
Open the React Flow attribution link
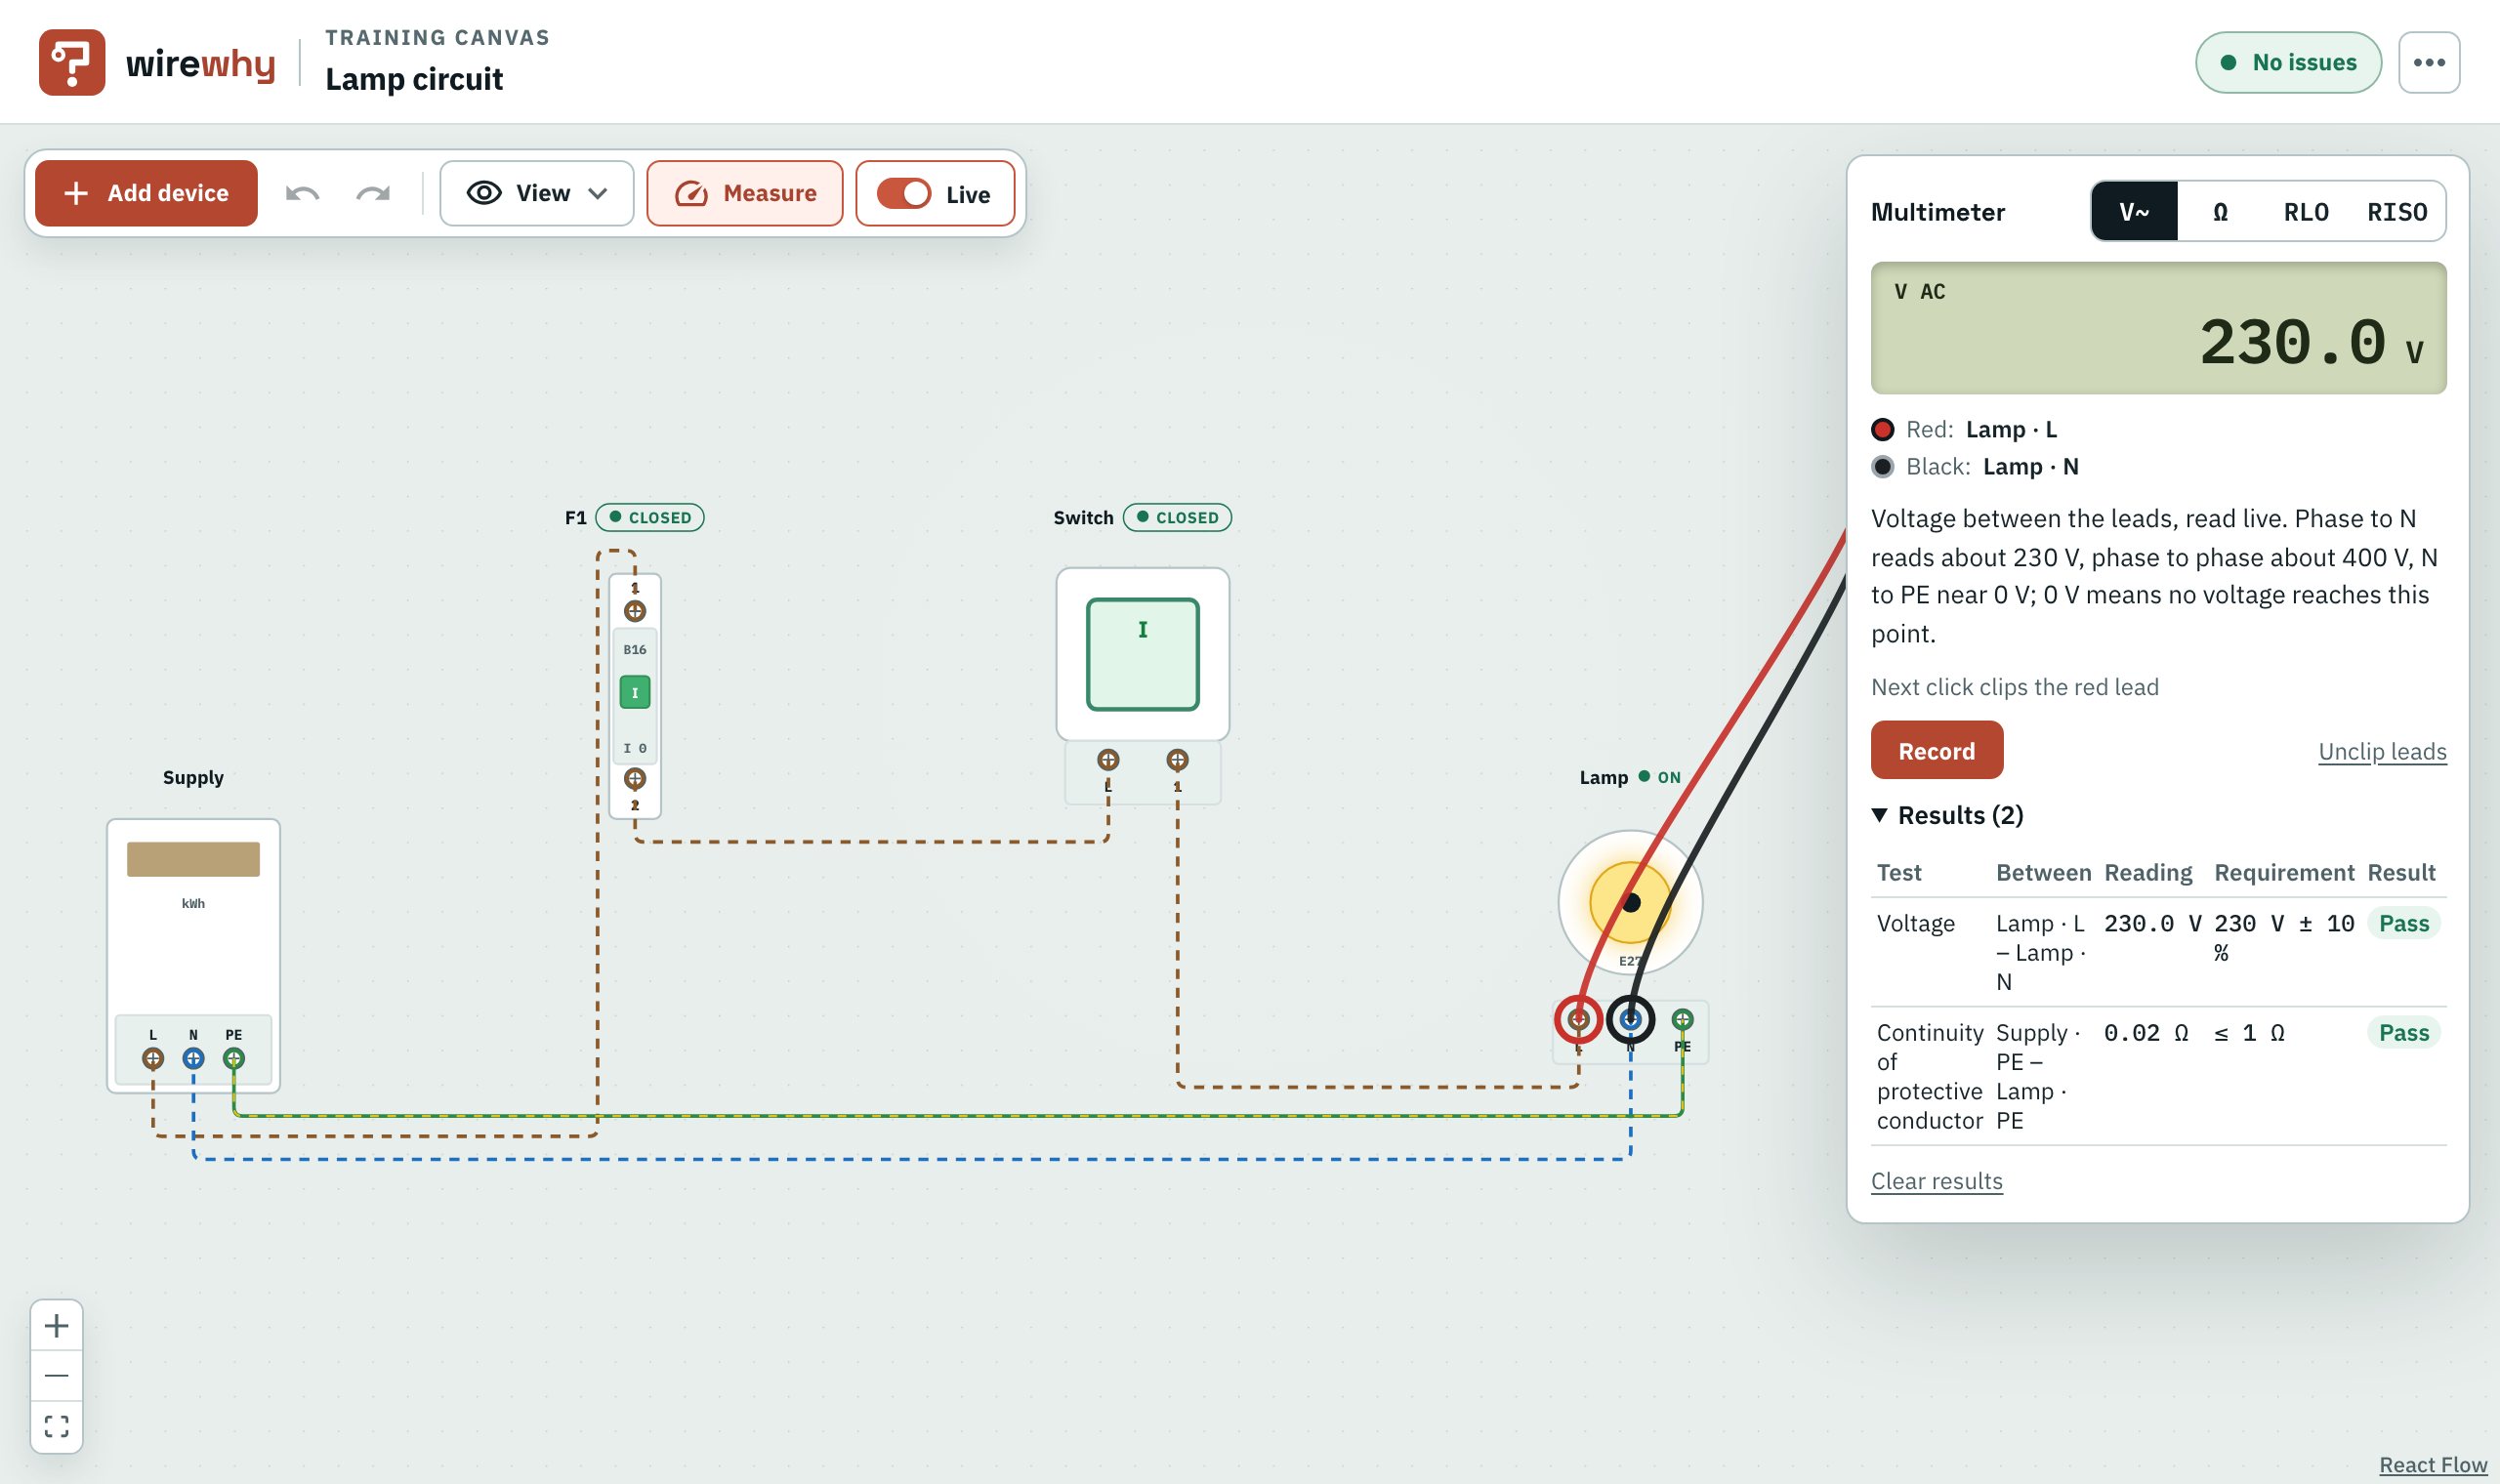(2432, 1465)
